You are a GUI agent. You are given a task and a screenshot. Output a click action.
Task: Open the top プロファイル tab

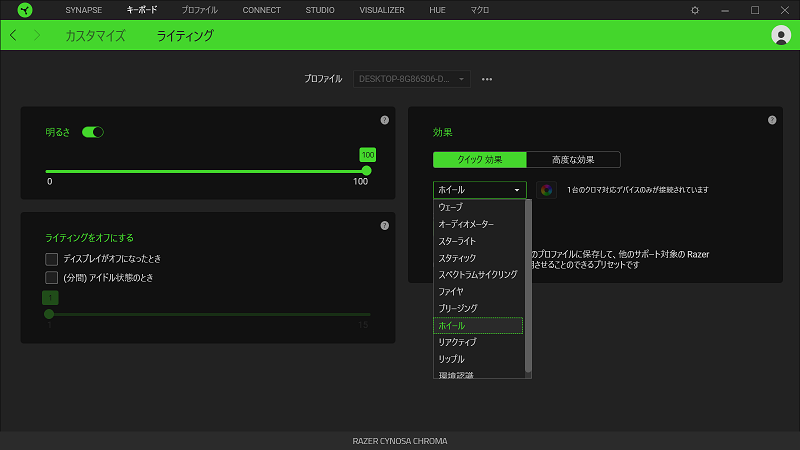click(x=199, y=10)
